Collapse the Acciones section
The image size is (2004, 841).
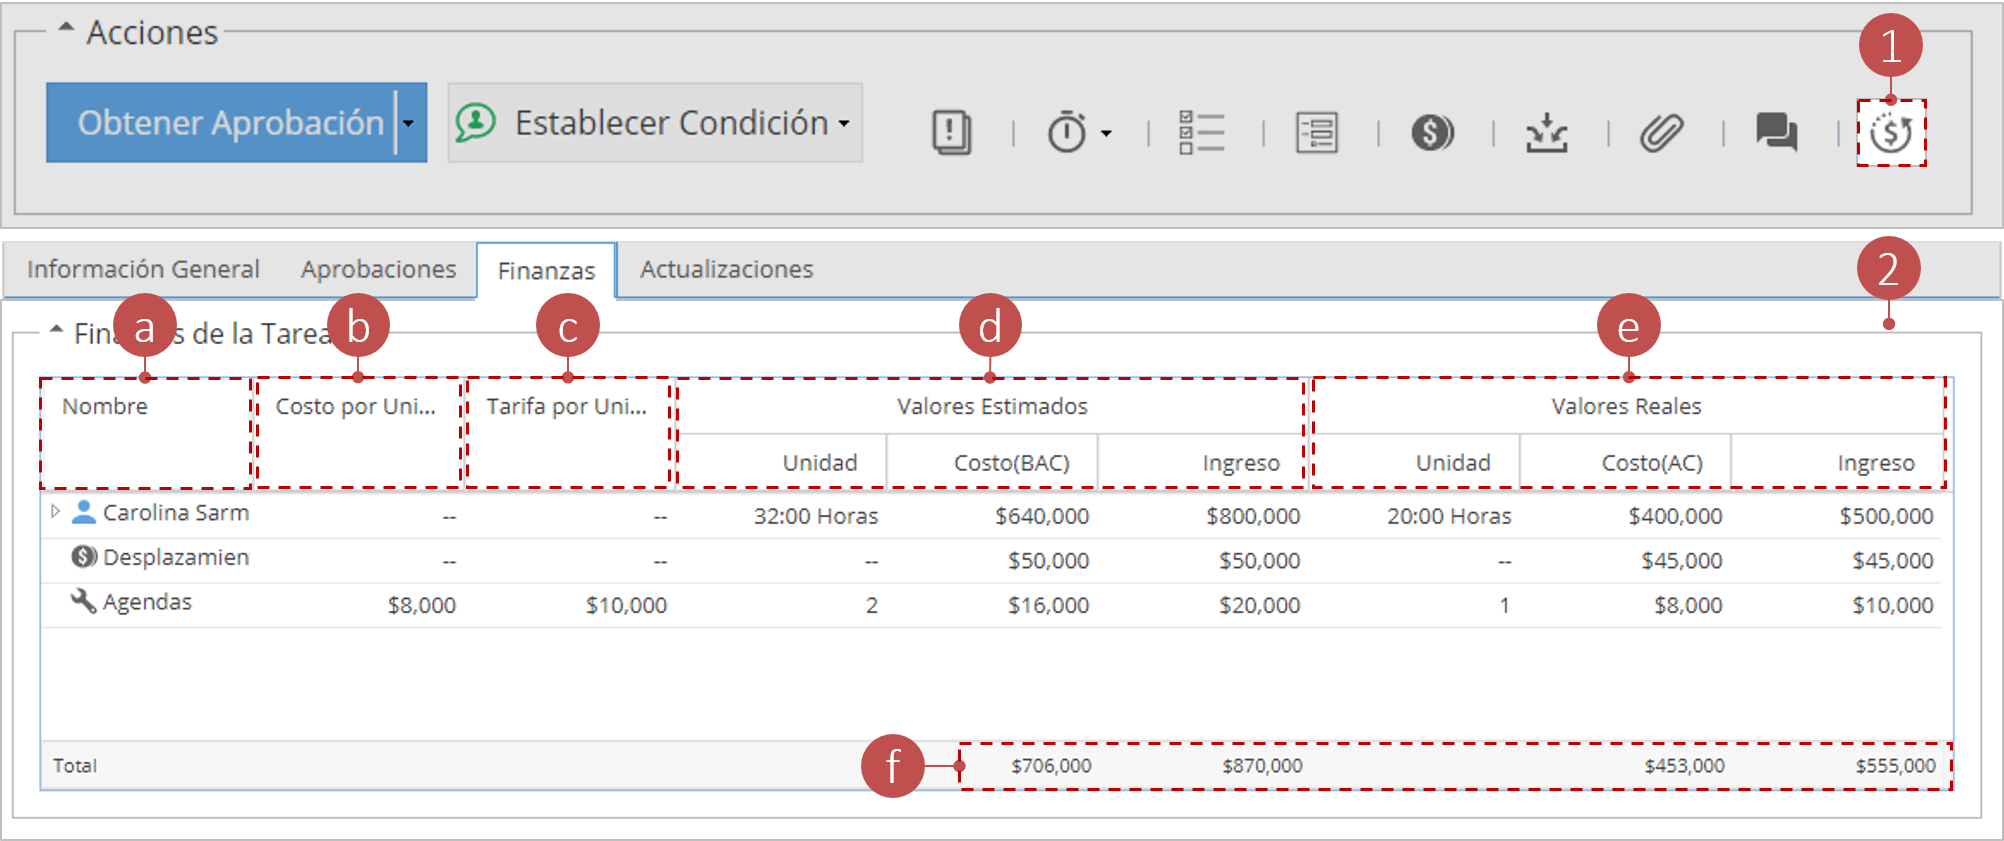click(66, 29)
